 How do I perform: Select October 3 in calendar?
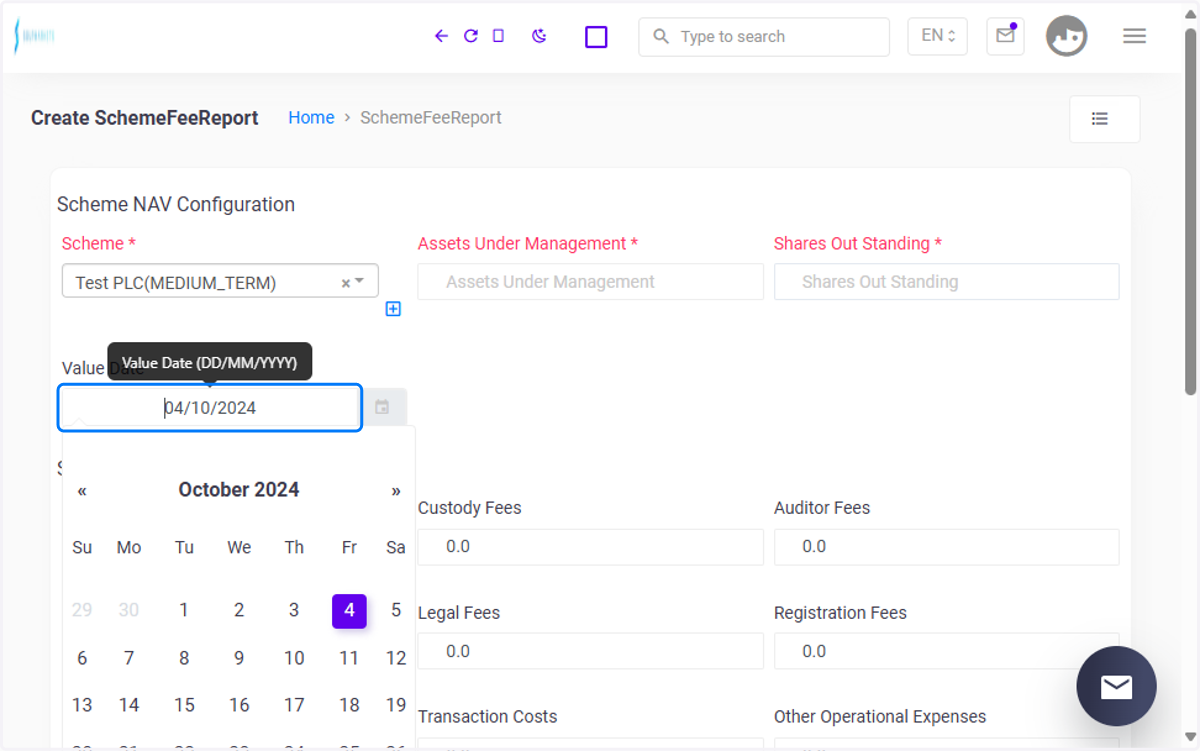(294, 610)
